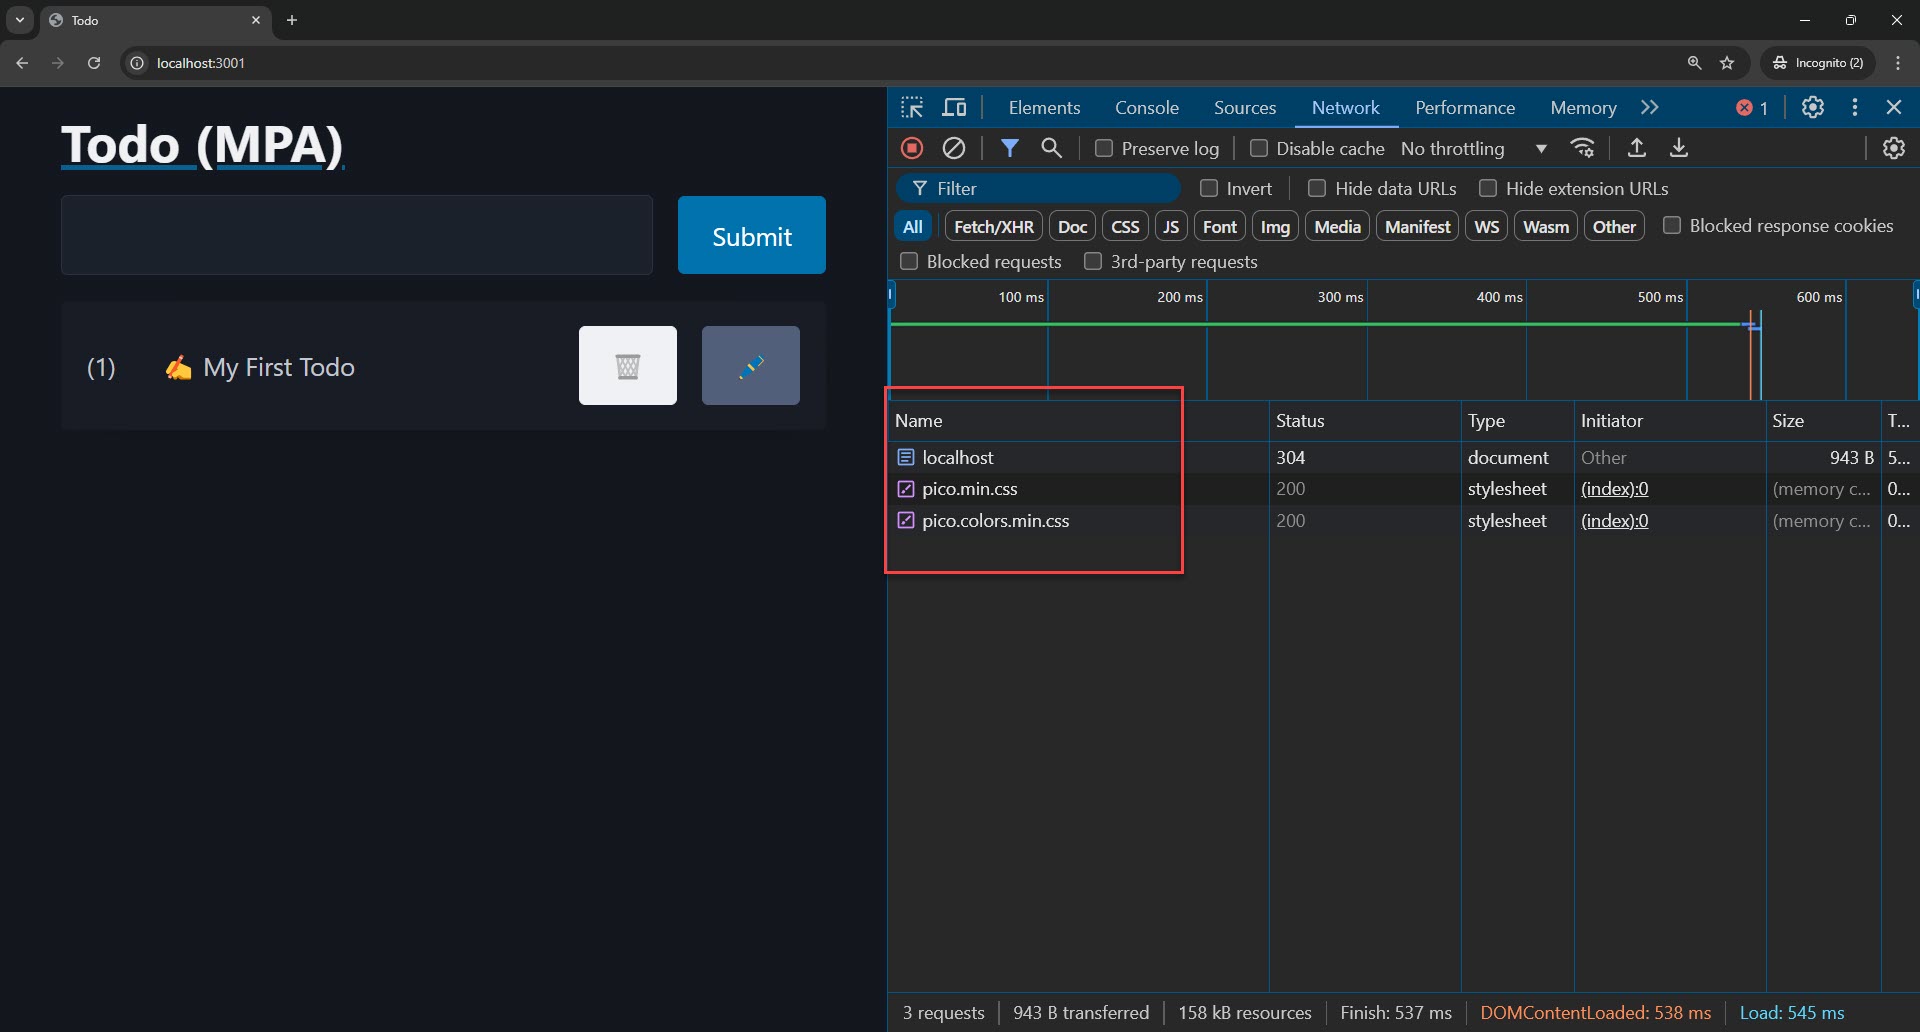Open the network search magnifier
Screen dimensions: 1920x1032
tap(1051, 148)
